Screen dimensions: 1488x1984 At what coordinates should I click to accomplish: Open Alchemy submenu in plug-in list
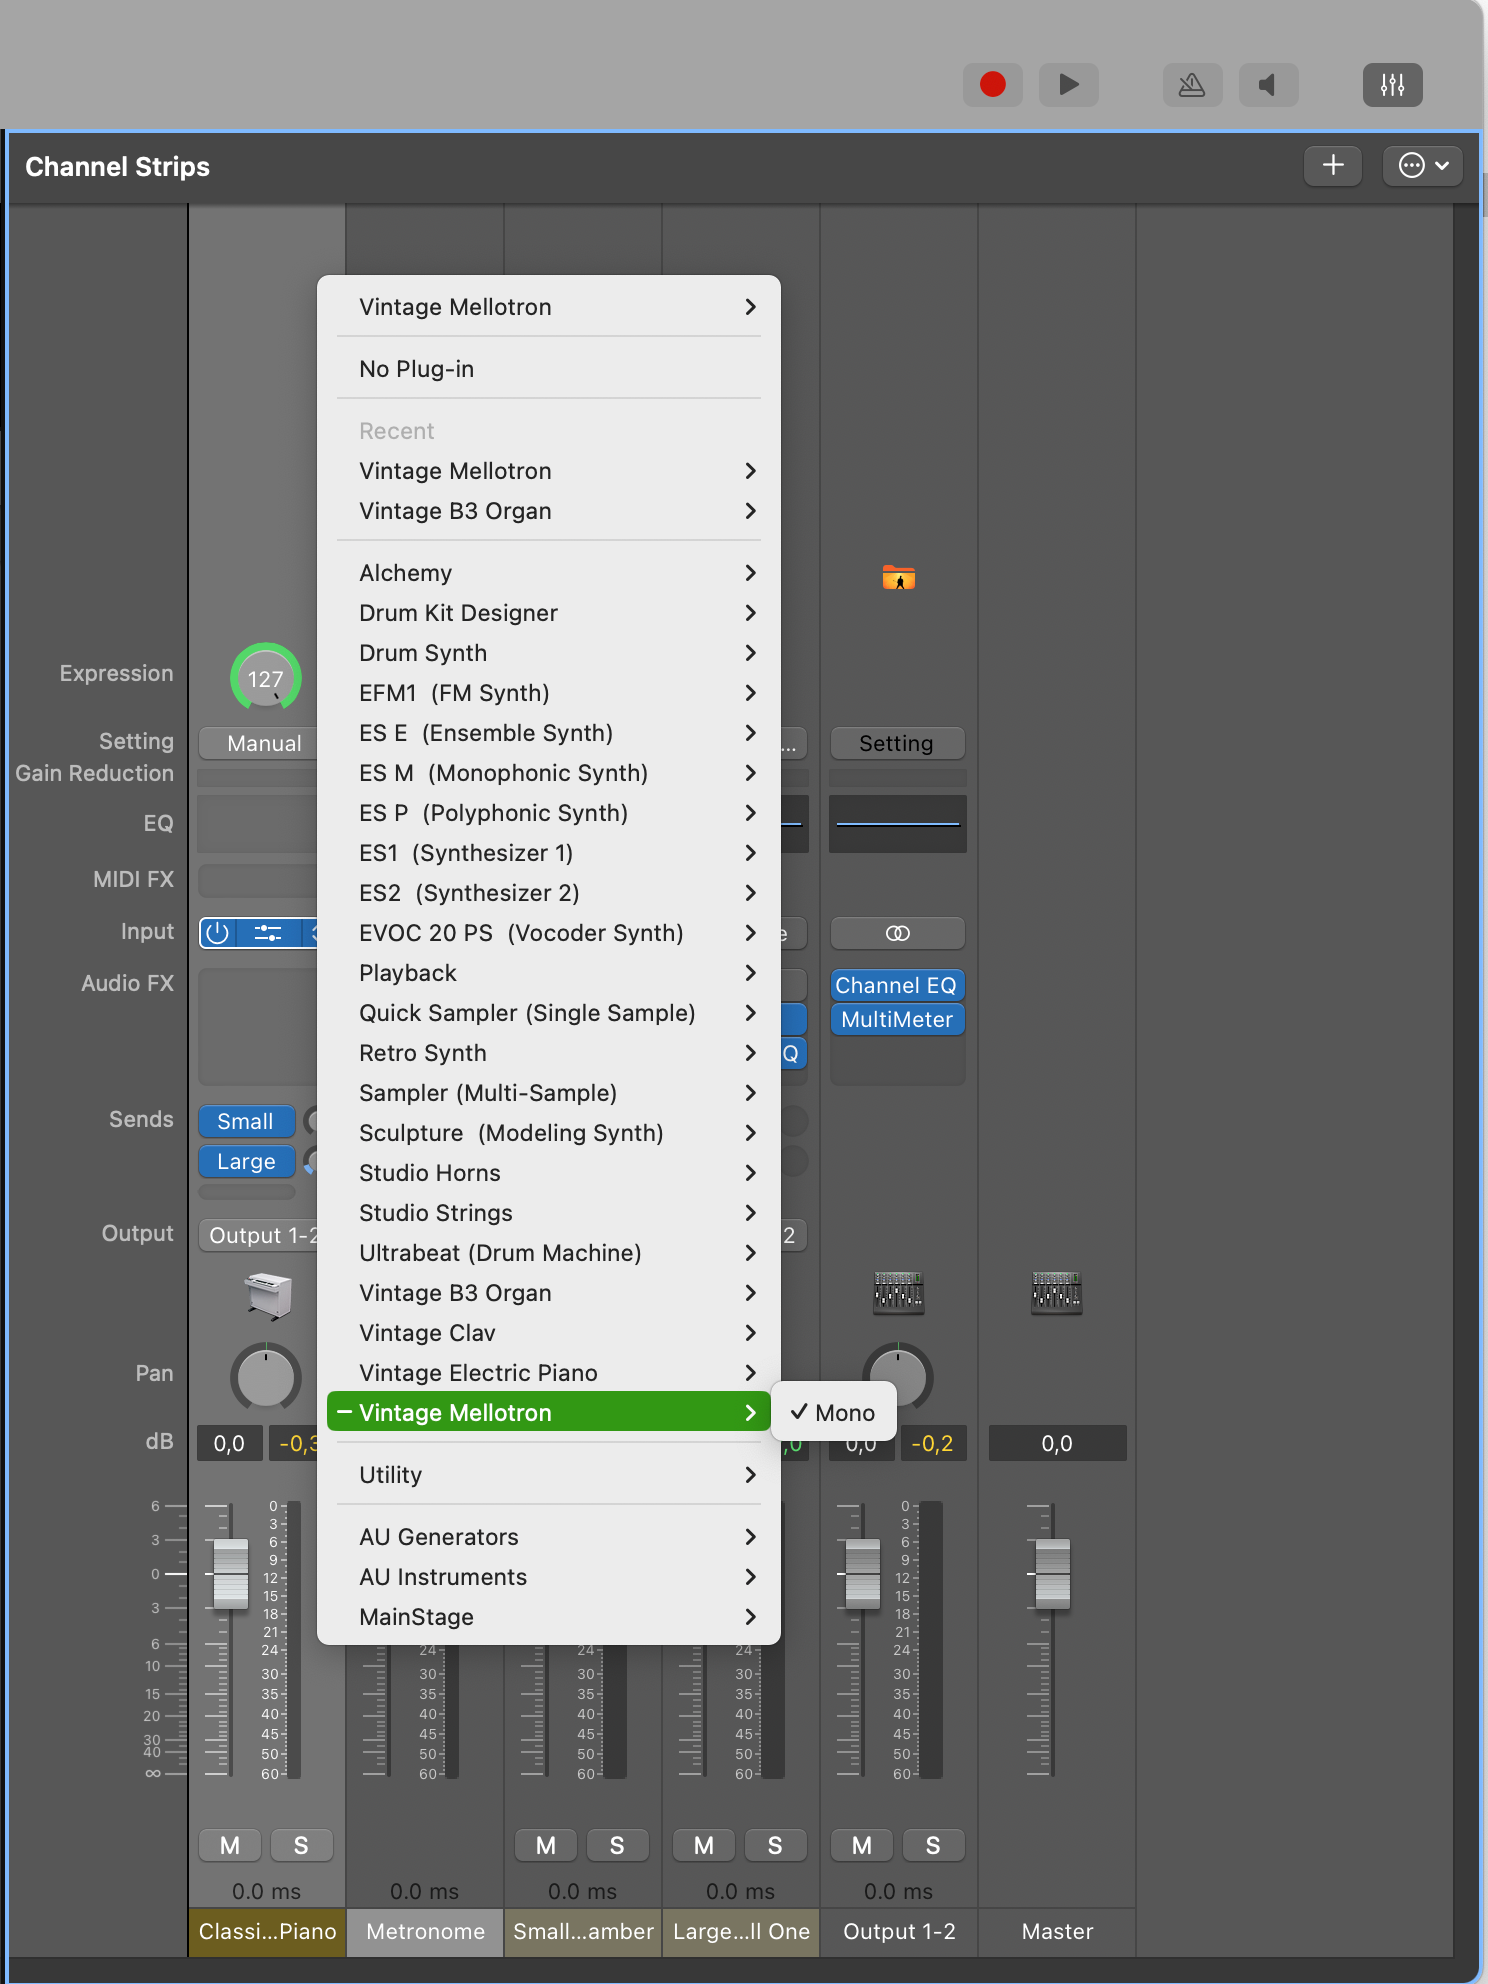(549, 573)
